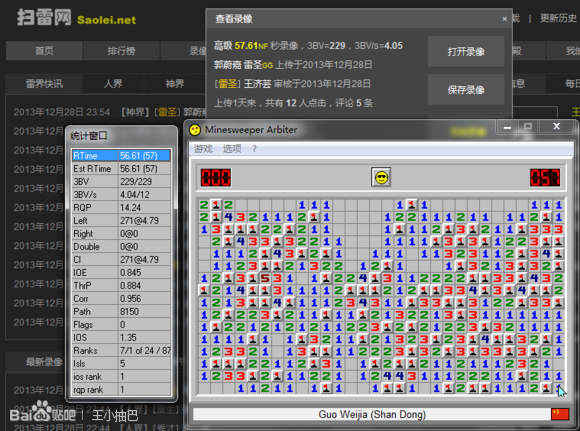Select the Ranks row
Screen dimensions: 580x431
click(121, 351)
